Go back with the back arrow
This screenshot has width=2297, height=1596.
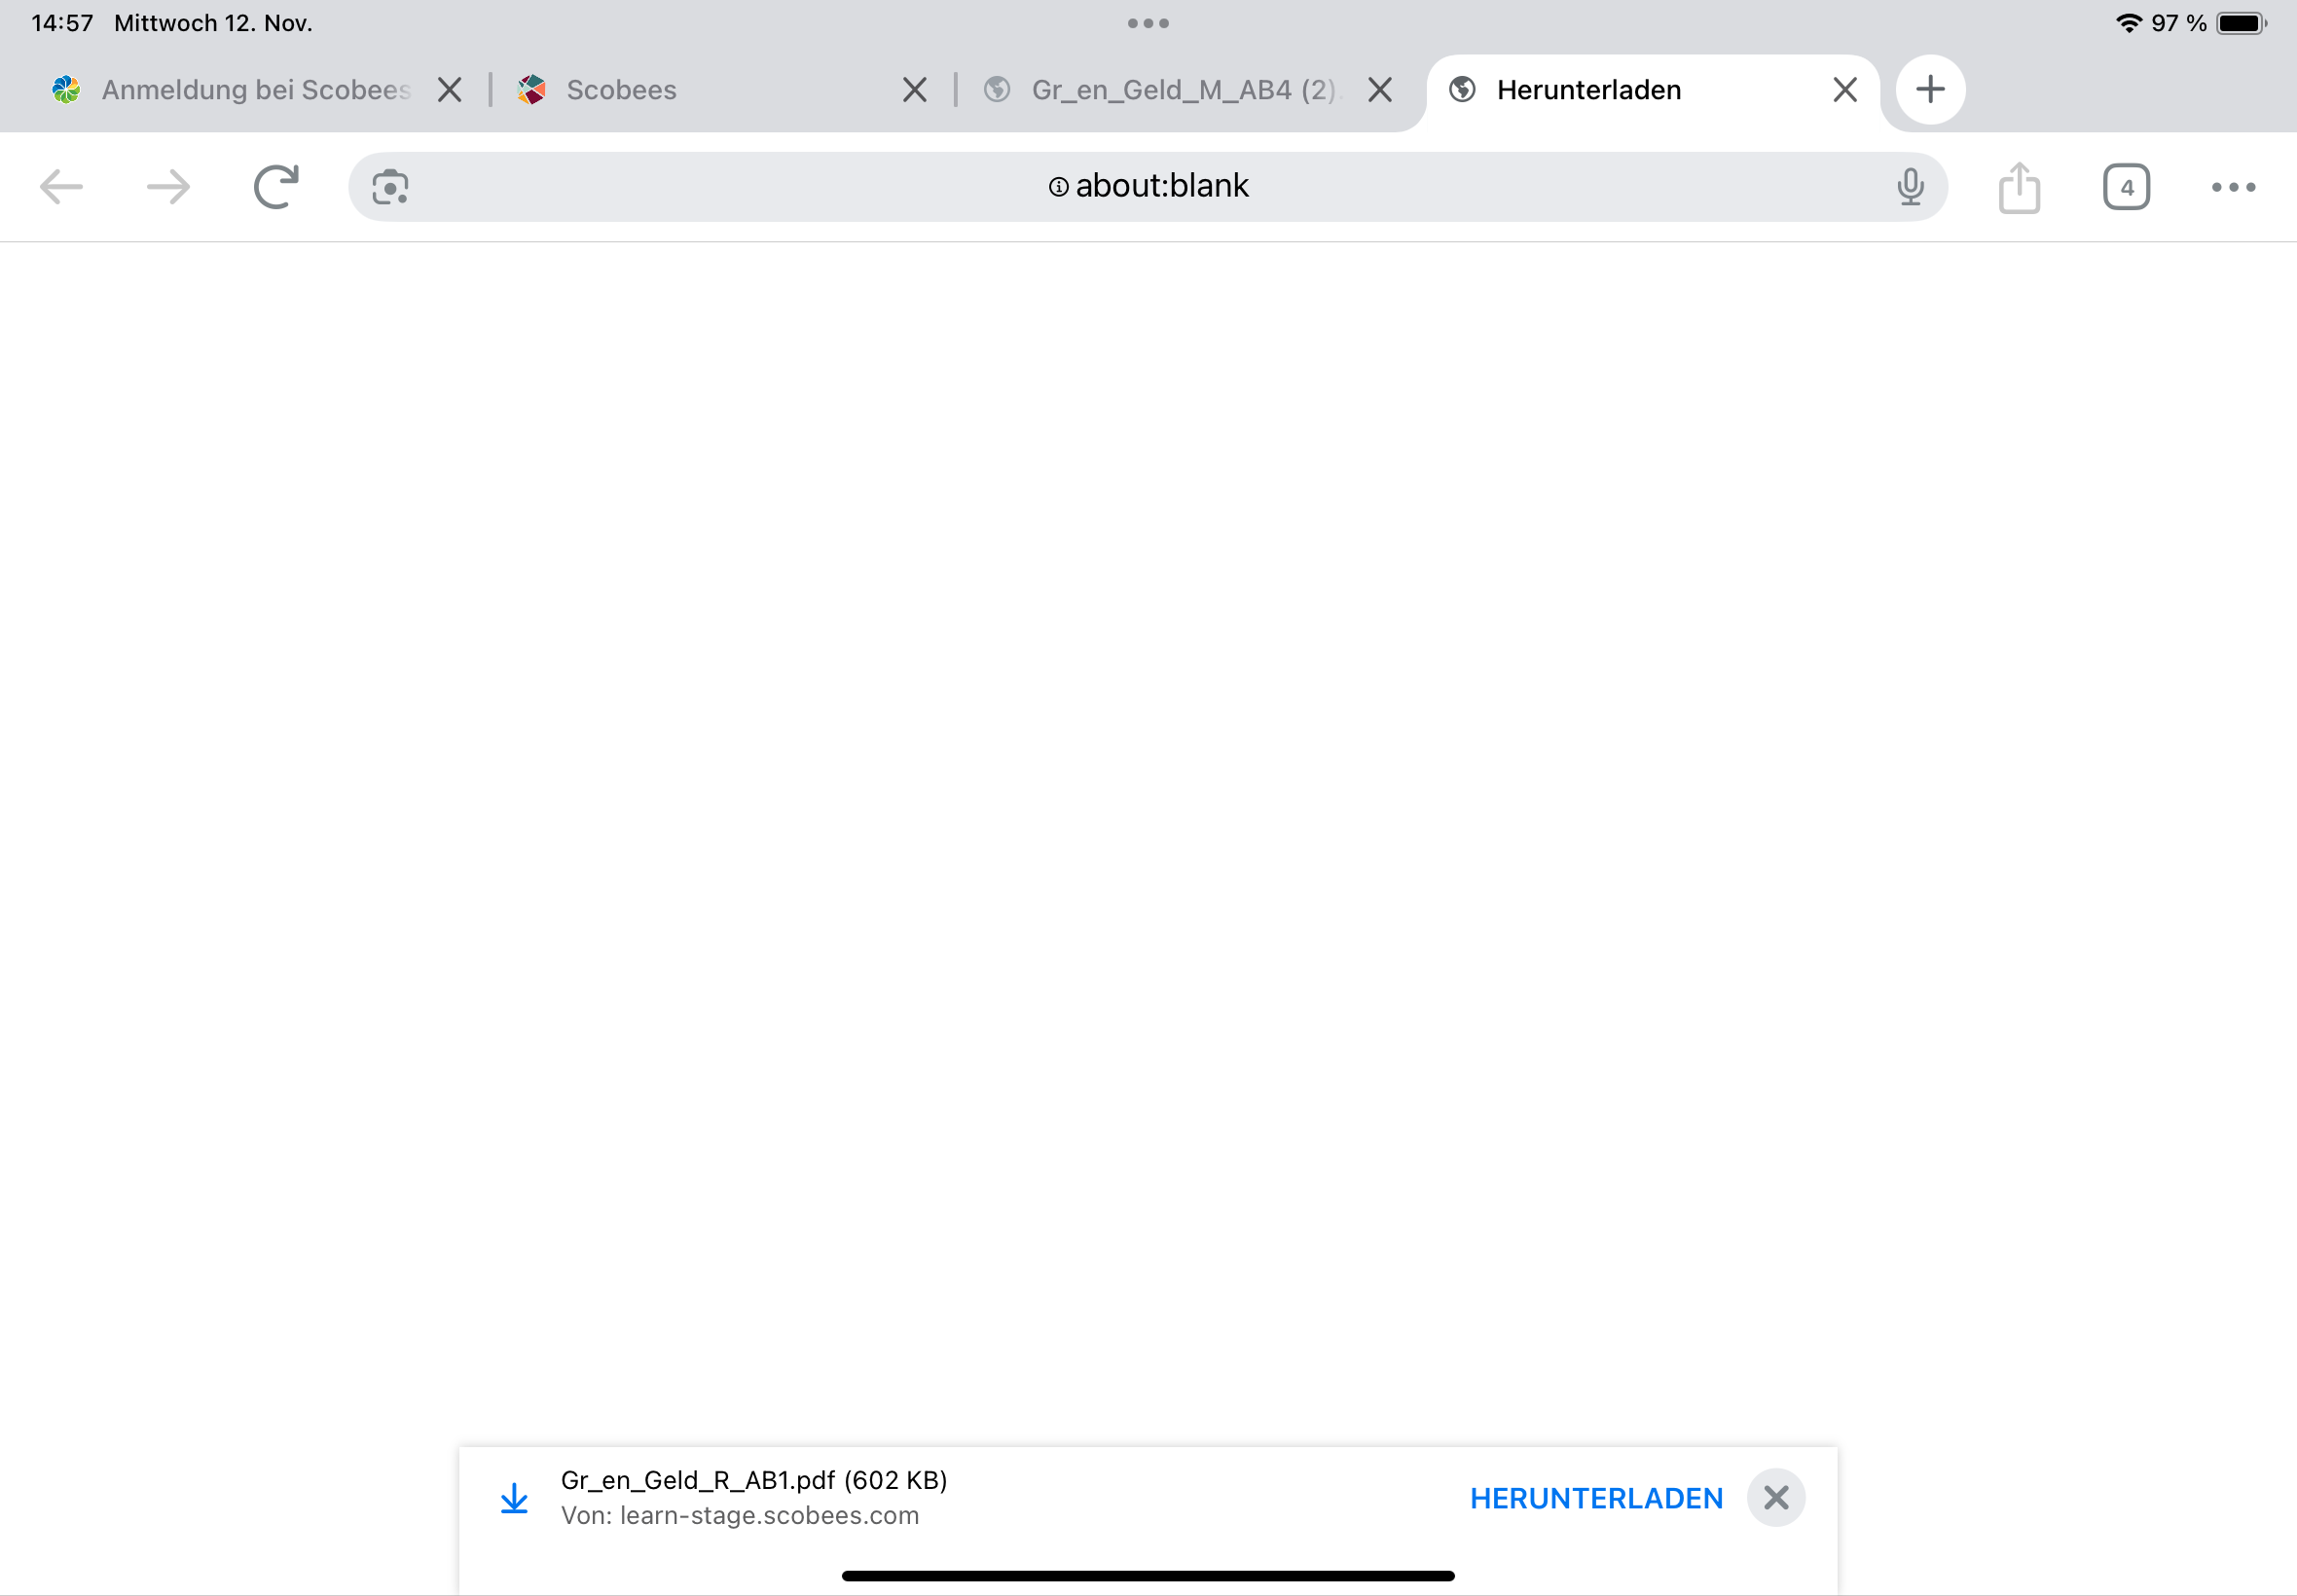coord(61,187)
